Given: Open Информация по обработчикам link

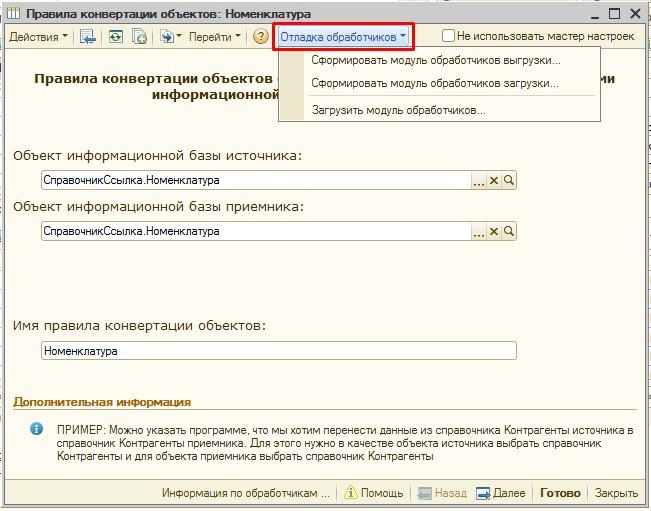Looking at the screenshot, I should pyautogui.click(x=245, y=493).
